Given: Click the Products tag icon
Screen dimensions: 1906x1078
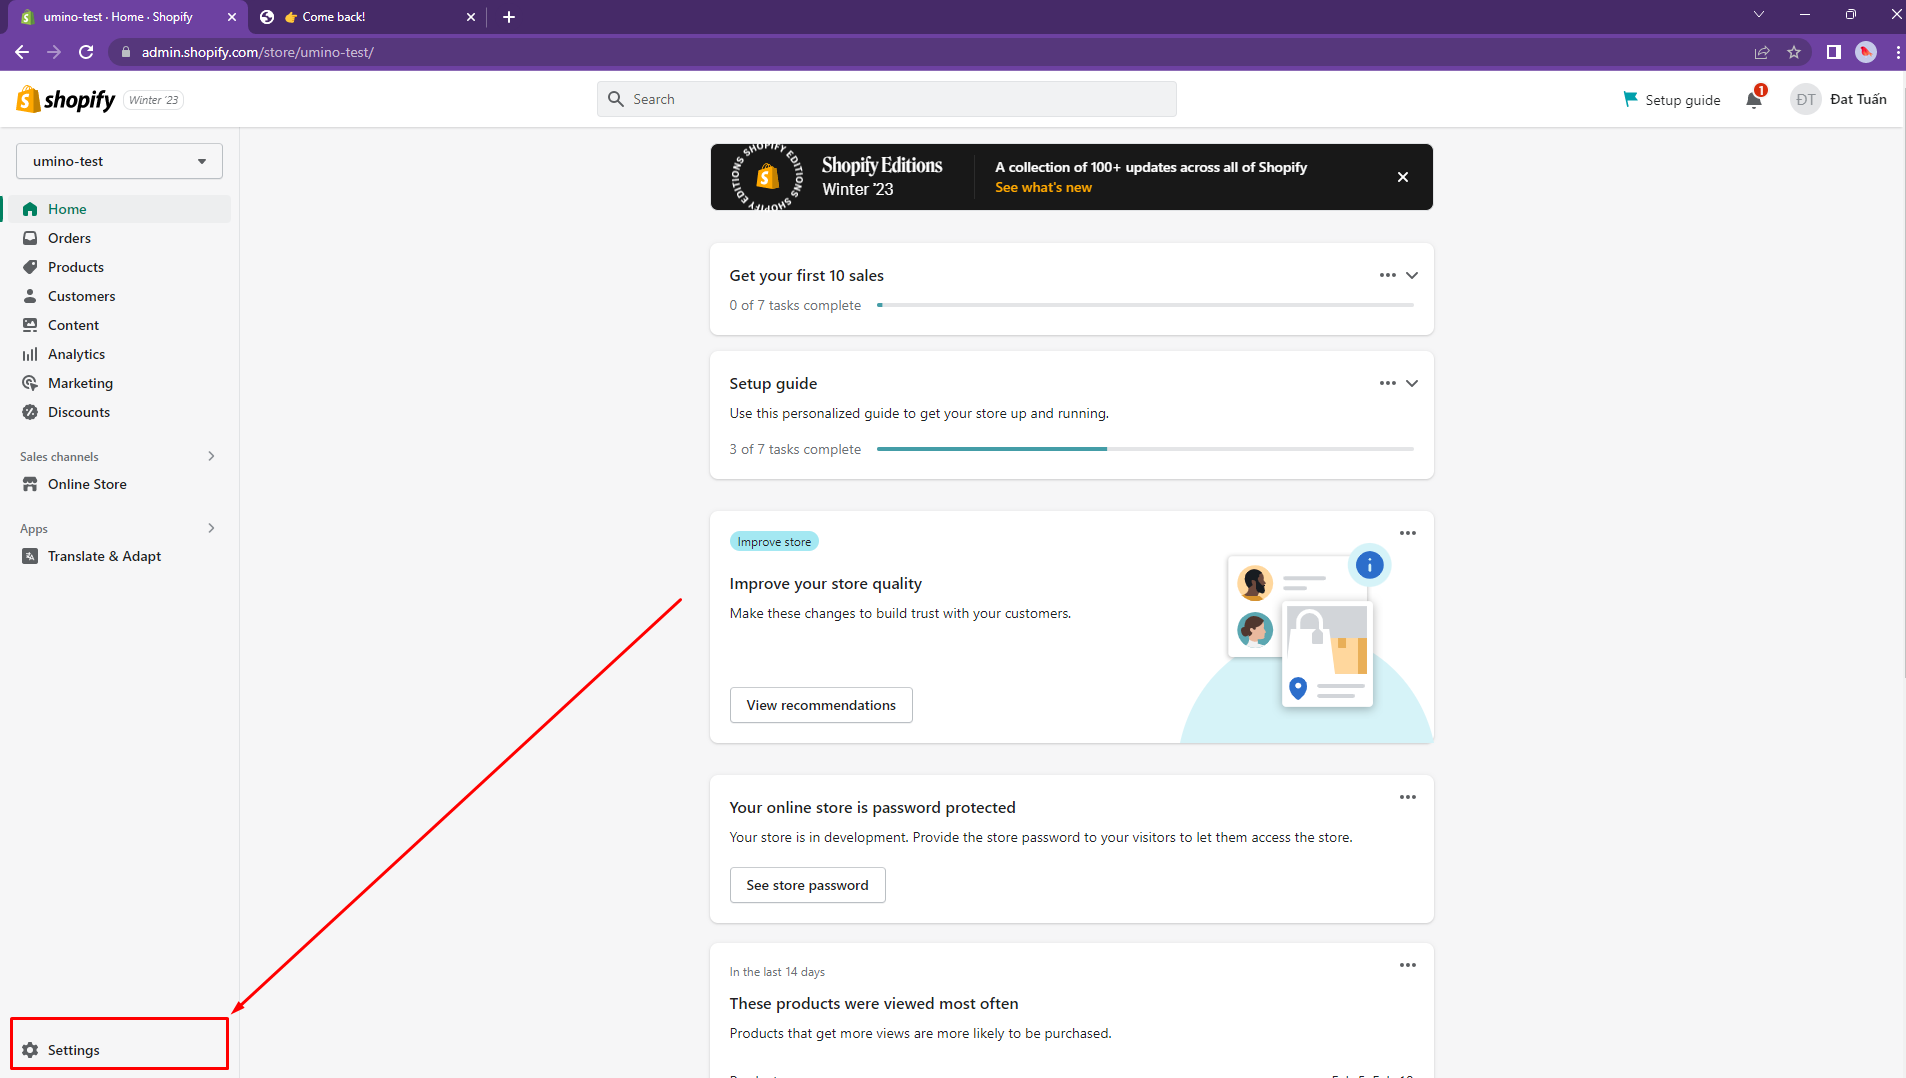Looking at the screenshot, I should (30, 267).
